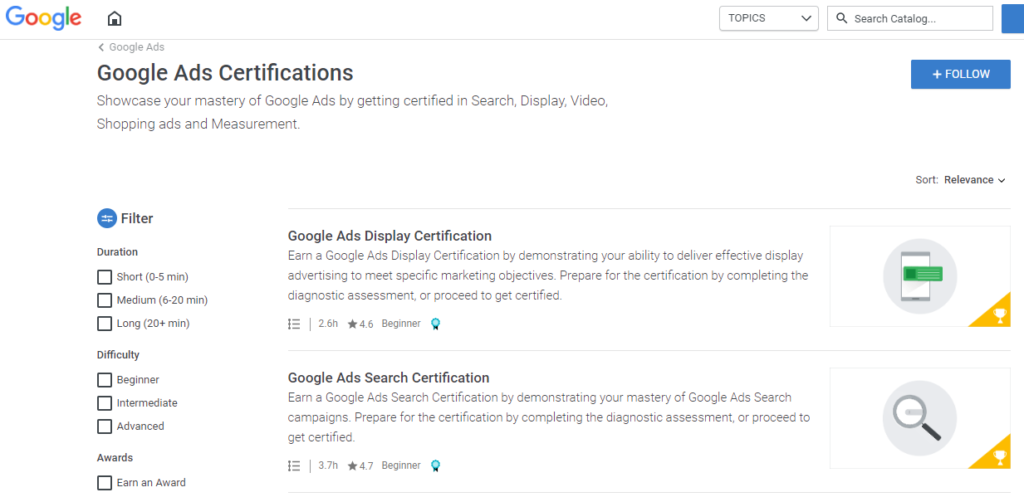Open the TOPICS dropdown
This screenshot has width=1024, height=502.
tap(769, 18)
